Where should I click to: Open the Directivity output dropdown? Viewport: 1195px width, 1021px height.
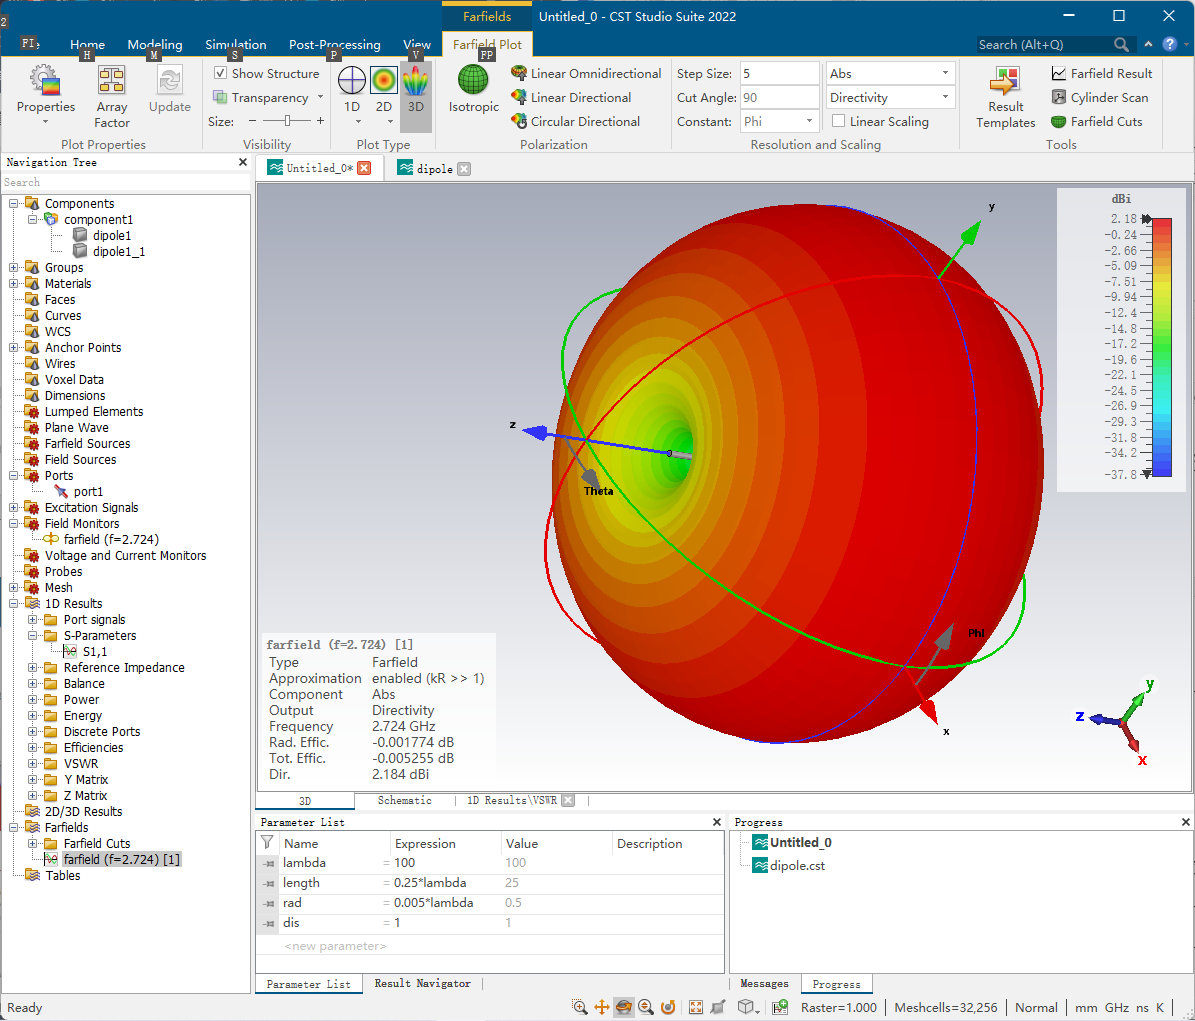(x=889, y=98)
